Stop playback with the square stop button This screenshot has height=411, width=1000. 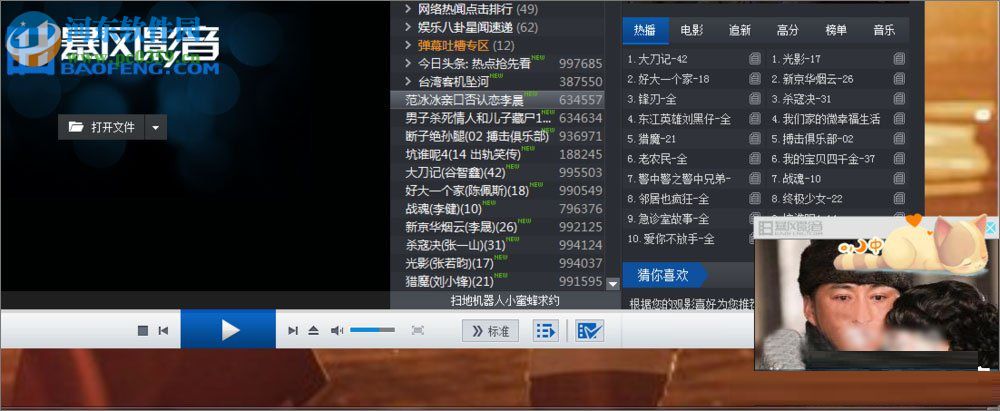point(143,330)
